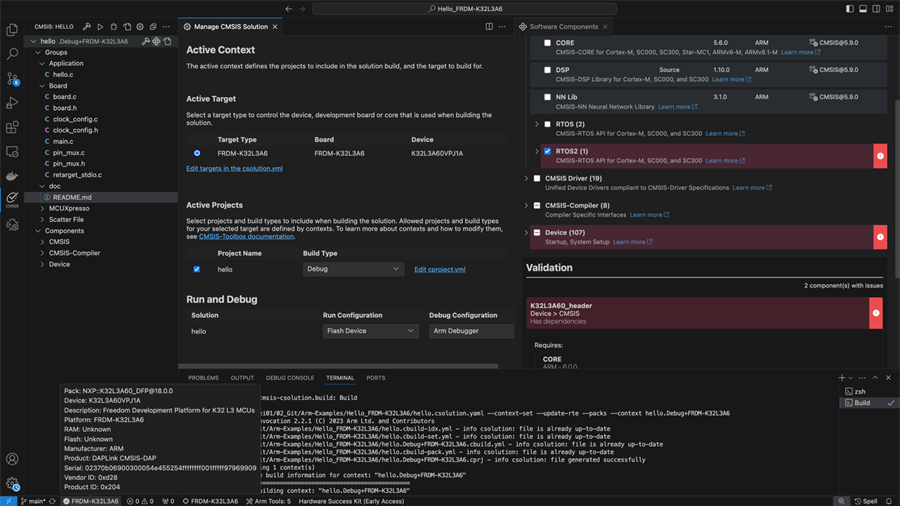
Task: Switch to the Problems panel tab
Action: [x=203, y=378]
